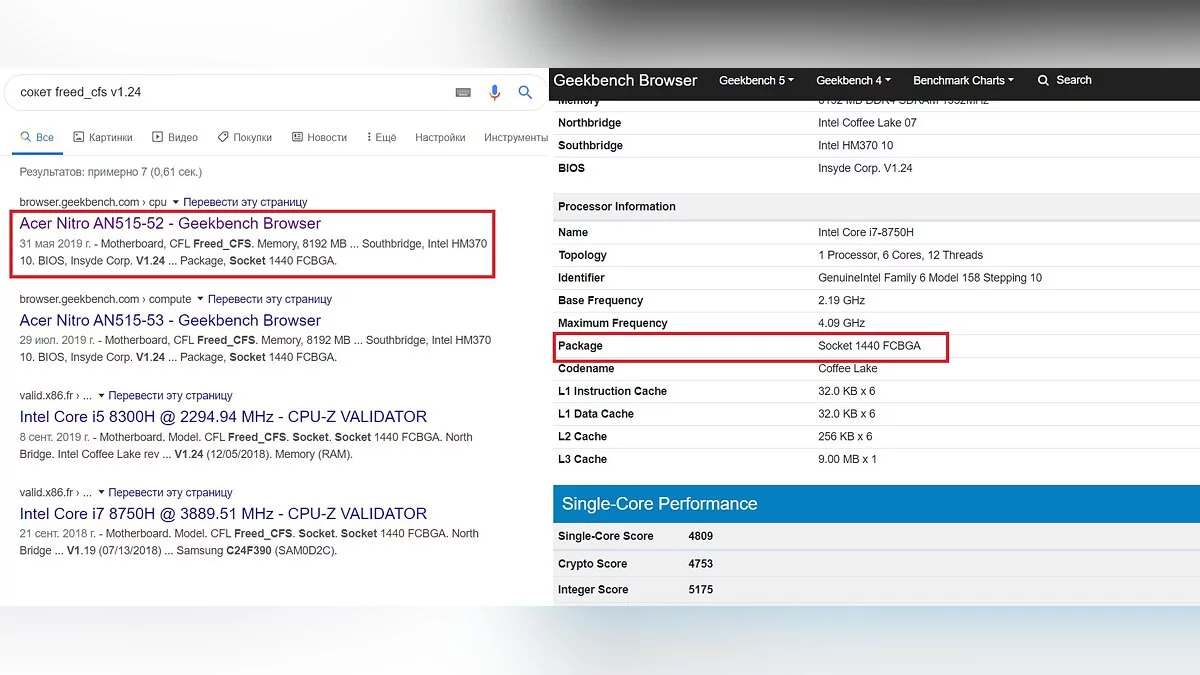Open Acer Nitro AN515-53 Geekbench result
Viewport: 1200px width, 675px height.
(x=170, y=320)
